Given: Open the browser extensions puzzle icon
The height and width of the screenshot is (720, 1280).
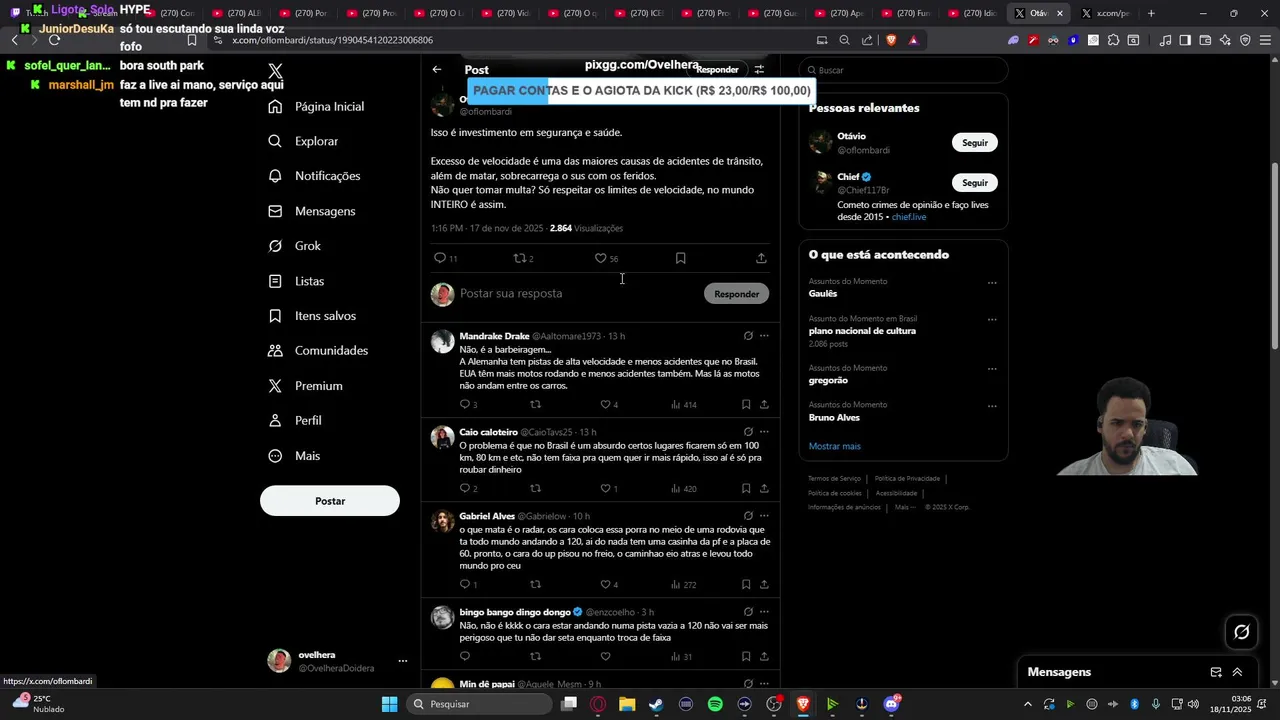Looking at the screenshot, I should (x=1113, y=40).
